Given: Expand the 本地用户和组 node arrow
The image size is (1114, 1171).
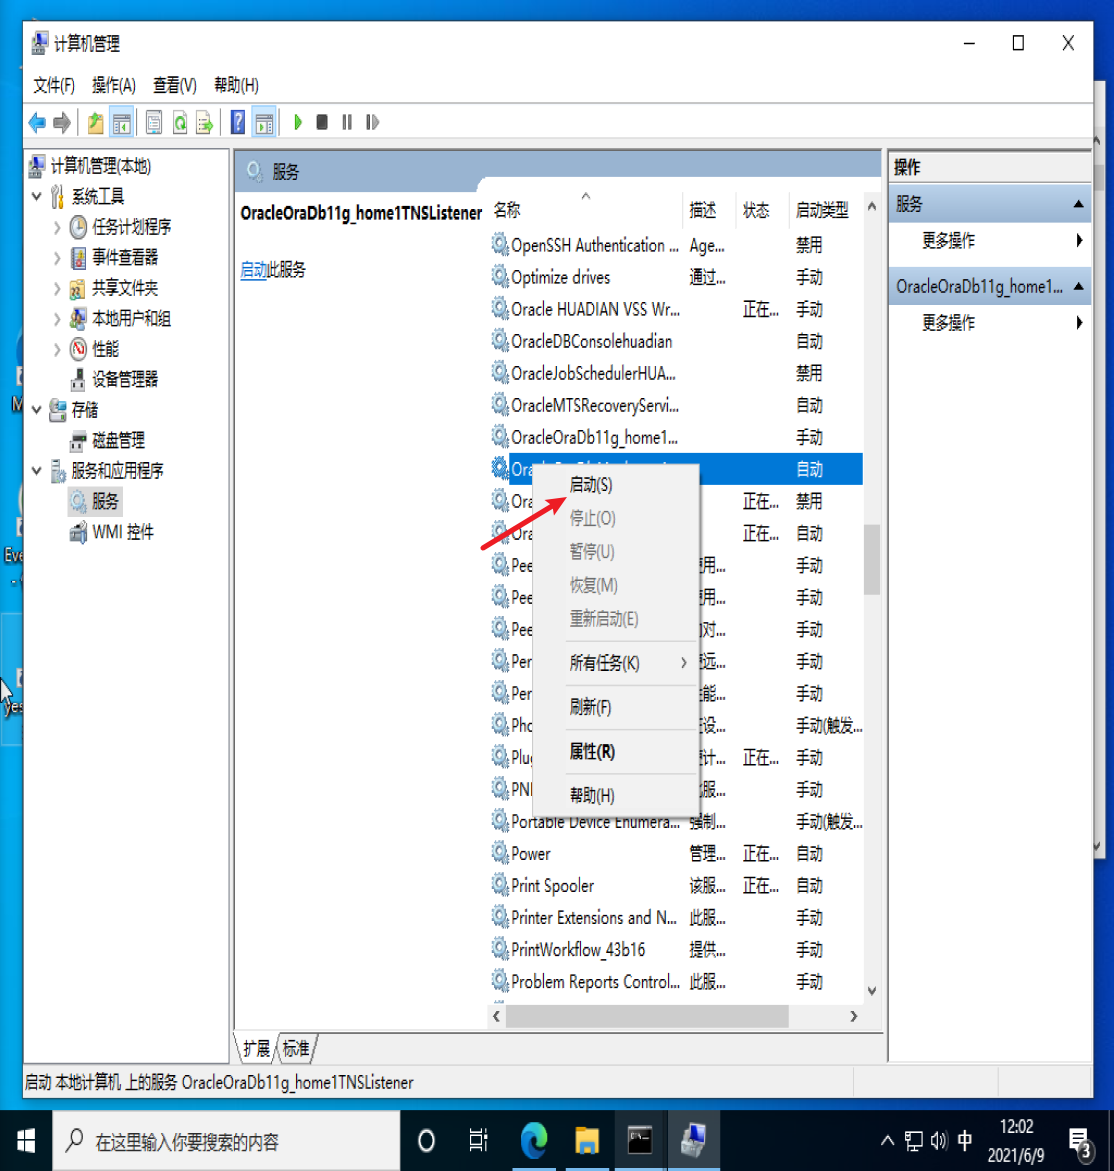Looking at the screenshot, I should coord(57,320).
